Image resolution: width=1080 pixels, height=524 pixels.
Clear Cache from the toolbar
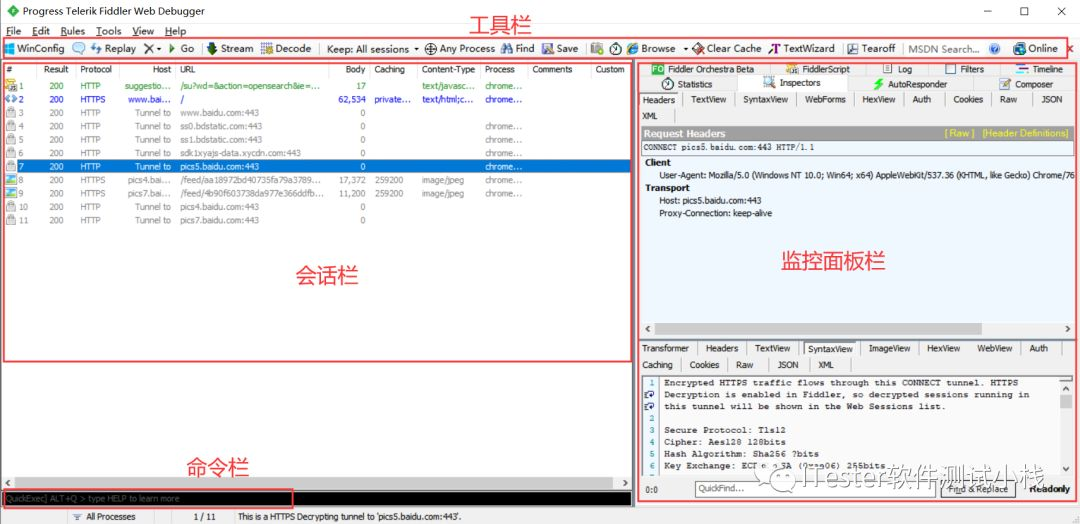(727, 49)
